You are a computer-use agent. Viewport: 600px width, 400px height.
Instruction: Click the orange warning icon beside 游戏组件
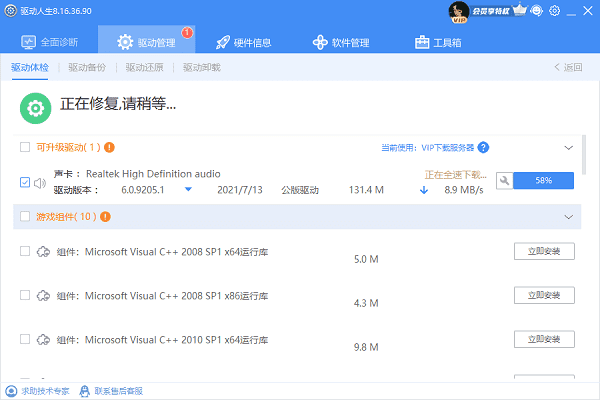point(105,217)
